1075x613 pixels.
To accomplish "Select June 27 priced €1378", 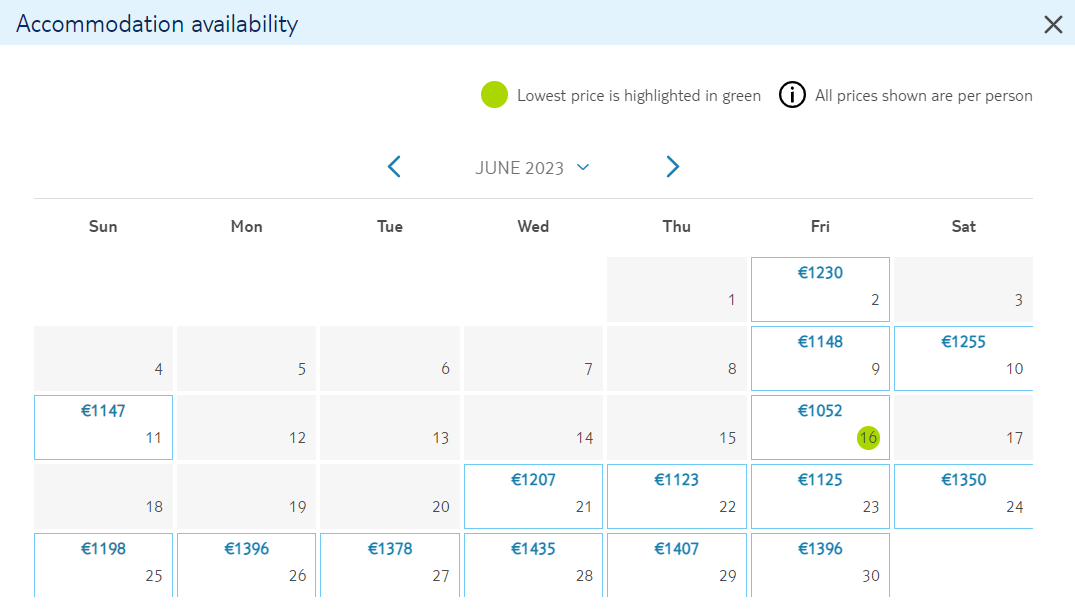I will point(389,565).
